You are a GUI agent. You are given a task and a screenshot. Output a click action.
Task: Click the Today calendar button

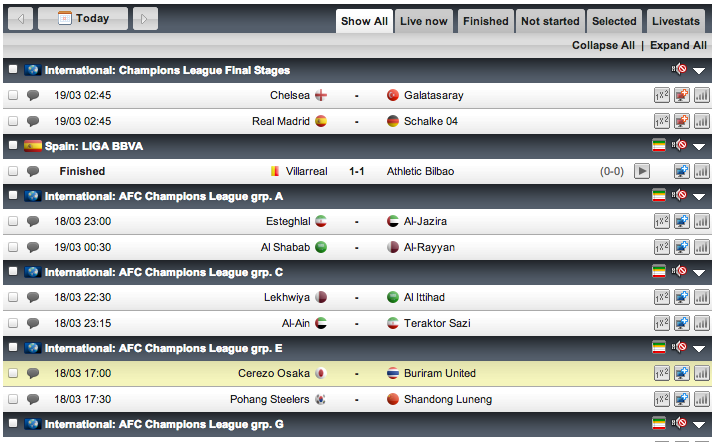83,18
